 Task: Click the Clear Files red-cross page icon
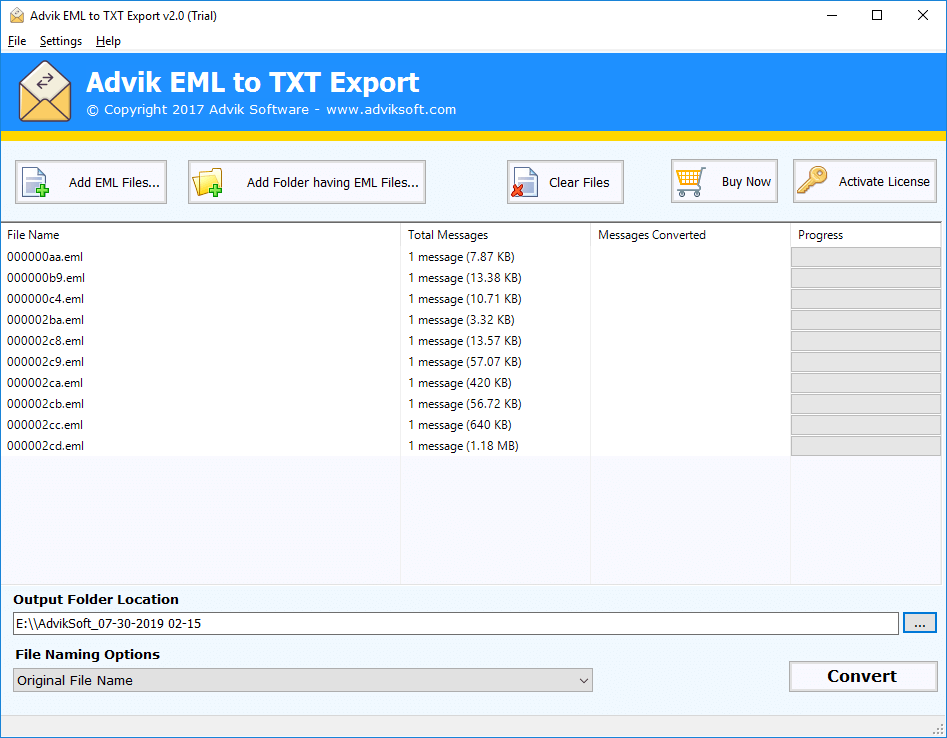tap(524, 182)
